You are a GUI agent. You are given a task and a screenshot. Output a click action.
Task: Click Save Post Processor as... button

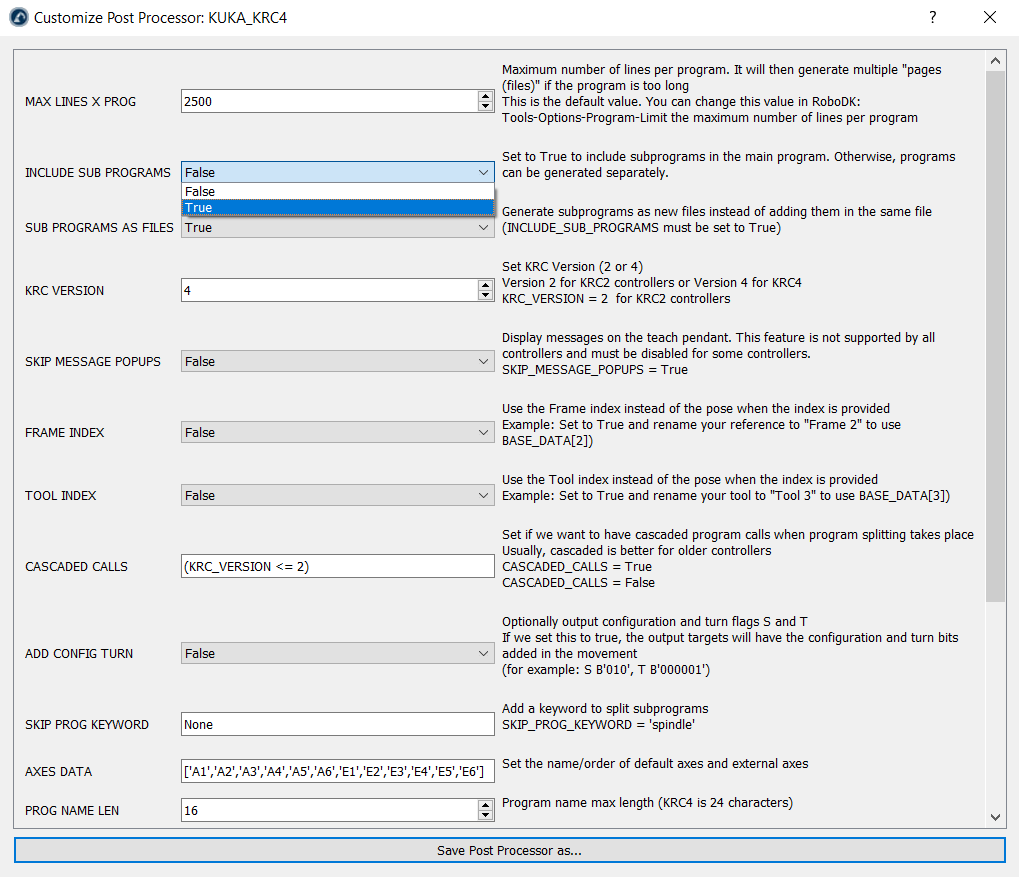(509, 851)
